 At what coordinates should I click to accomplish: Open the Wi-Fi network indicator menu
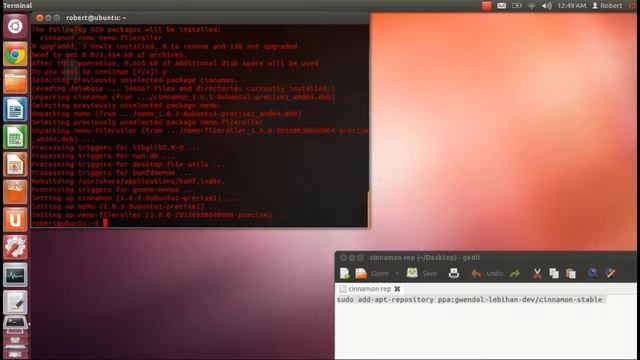coord(531,6)
